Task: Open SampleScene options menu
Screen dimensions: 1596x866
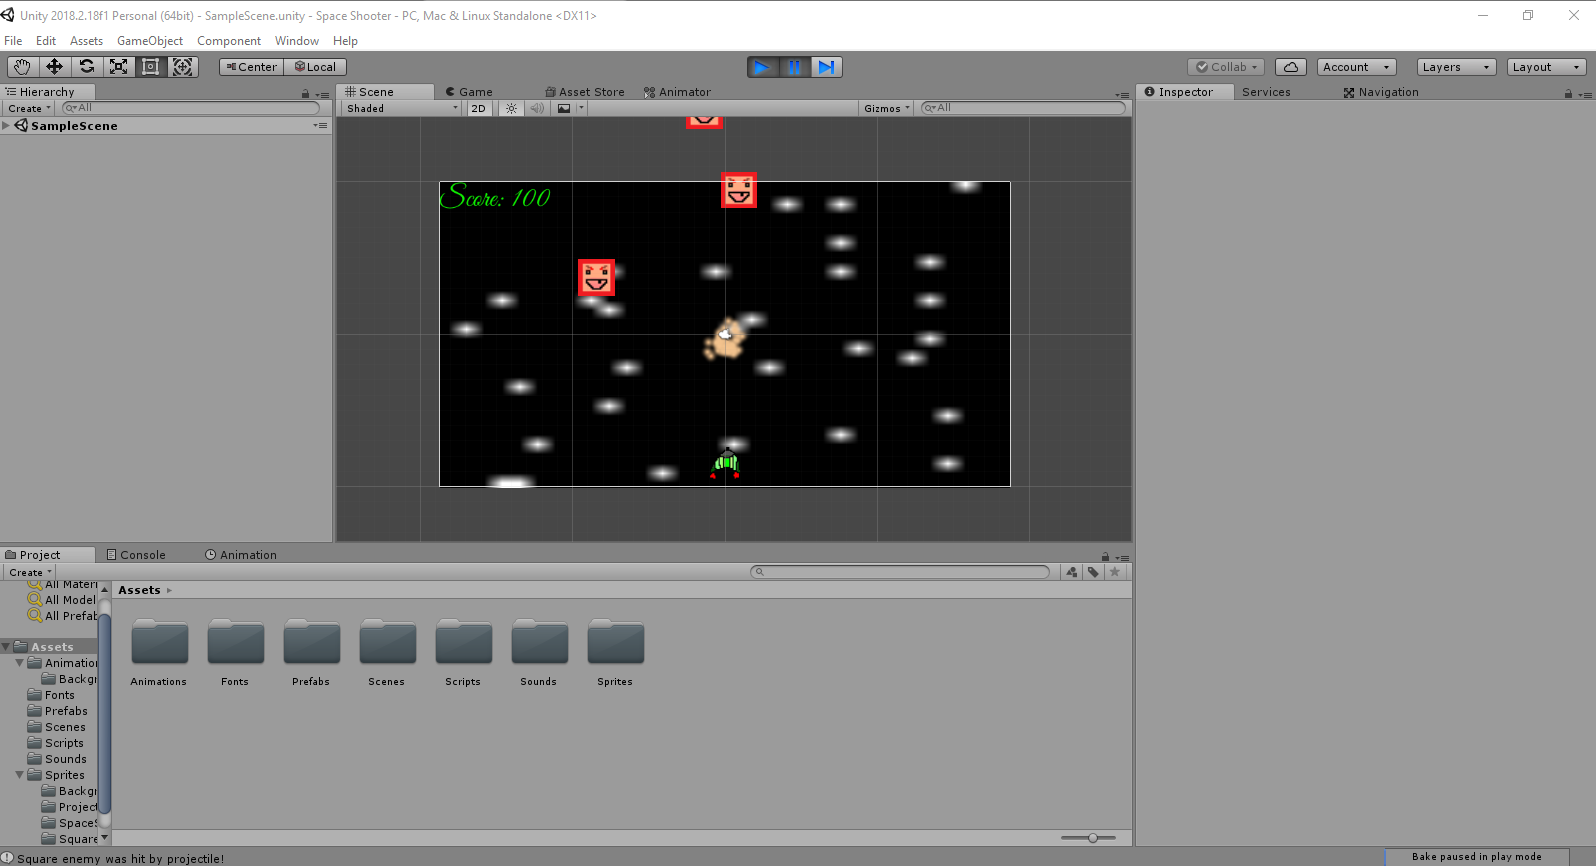Action: 320,126
